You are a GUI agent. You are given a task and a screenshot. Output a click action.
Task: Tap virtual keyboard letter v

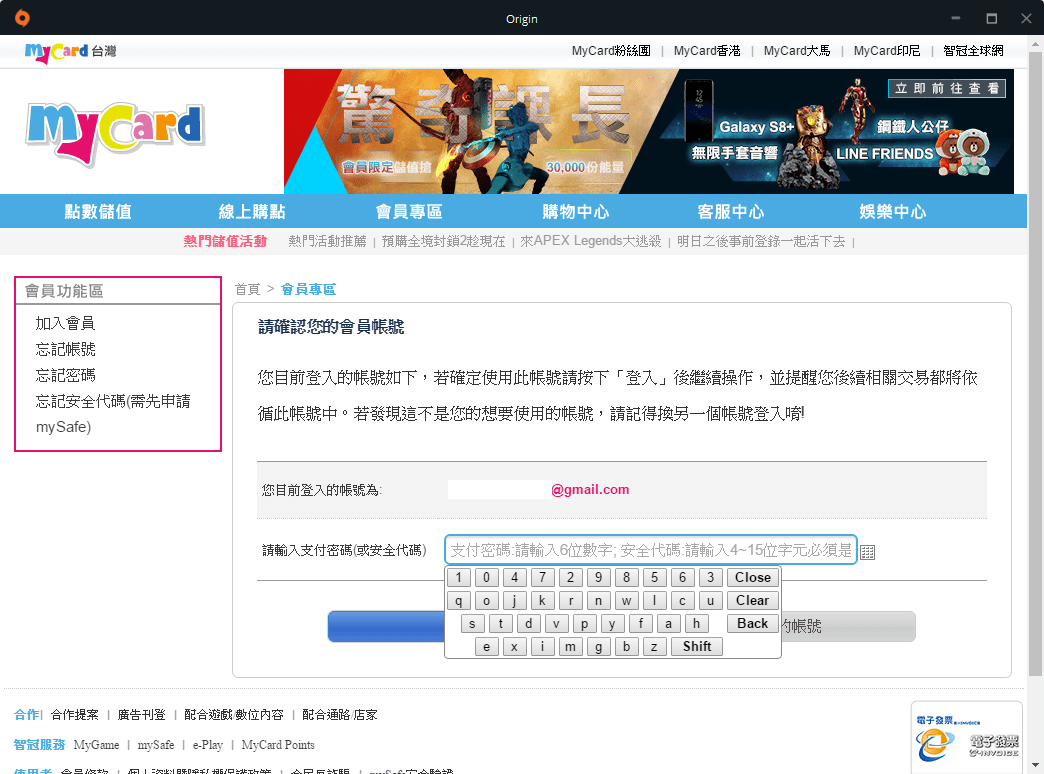pos(556,623)
